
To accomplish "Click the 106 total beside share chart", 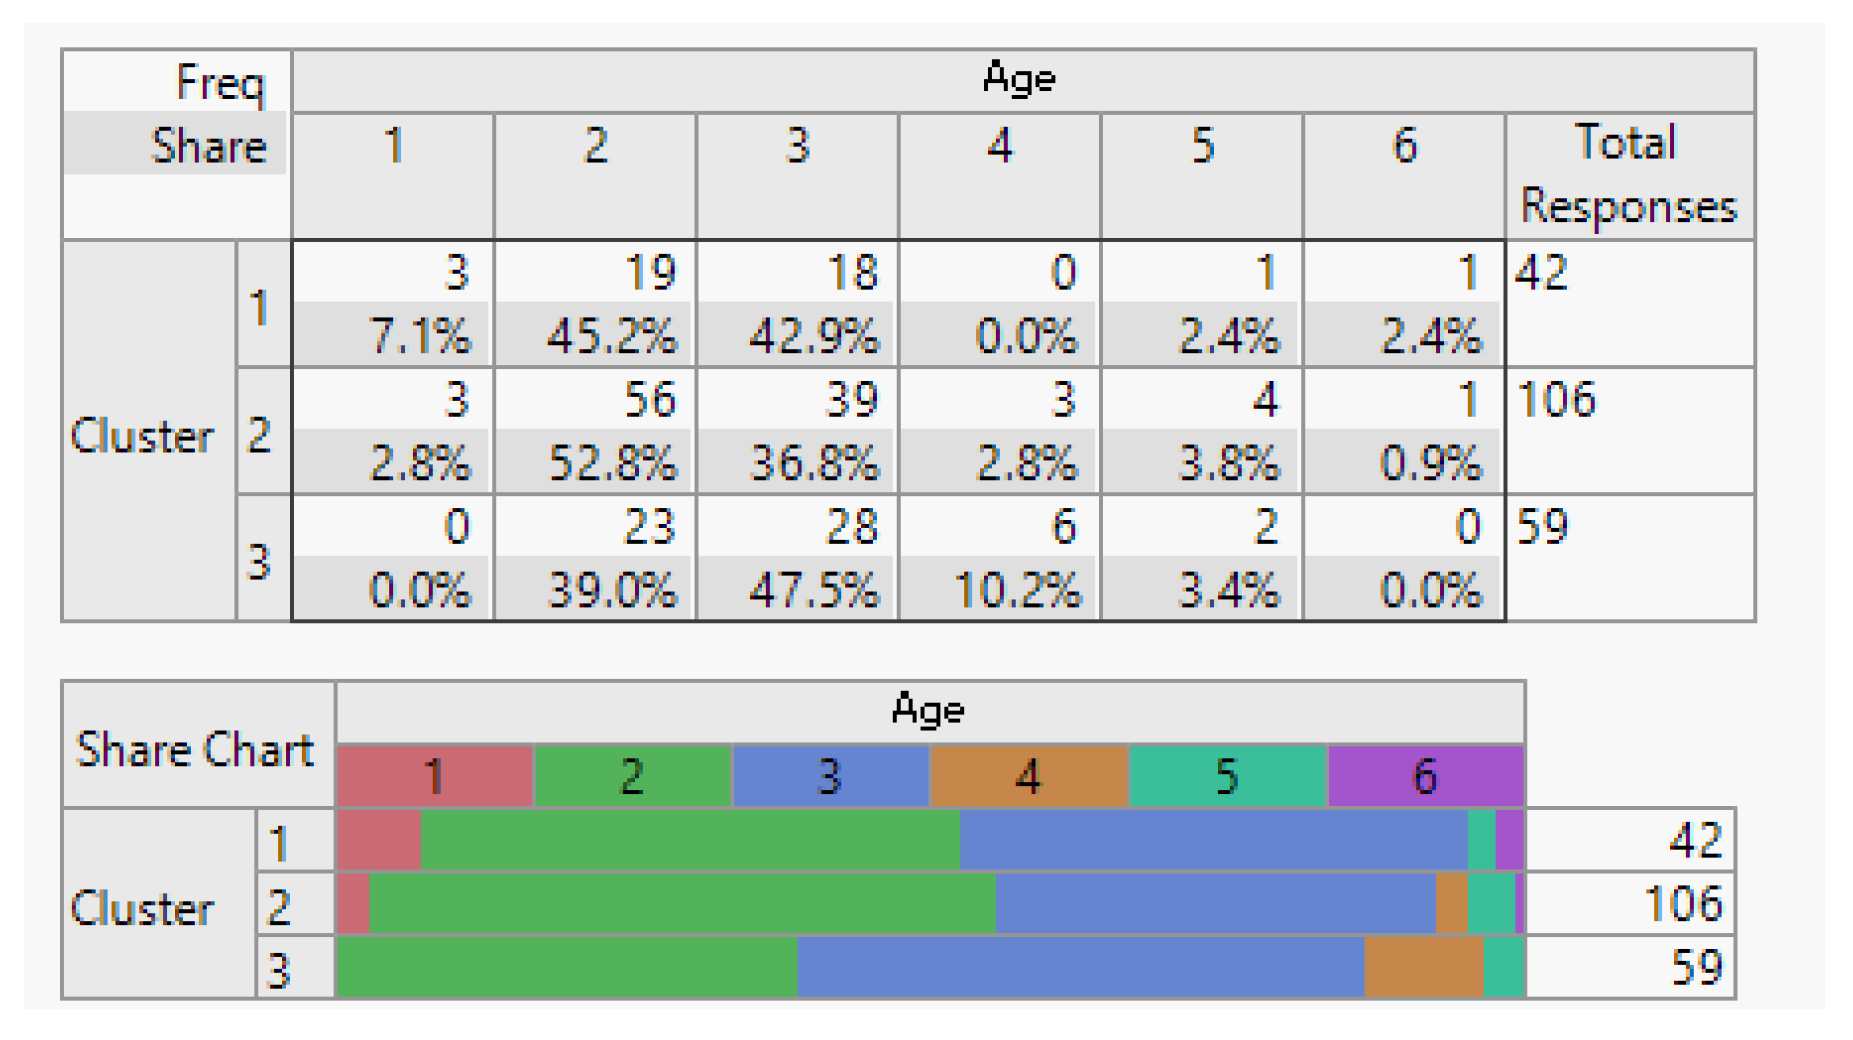I will tap(1683, 904).
